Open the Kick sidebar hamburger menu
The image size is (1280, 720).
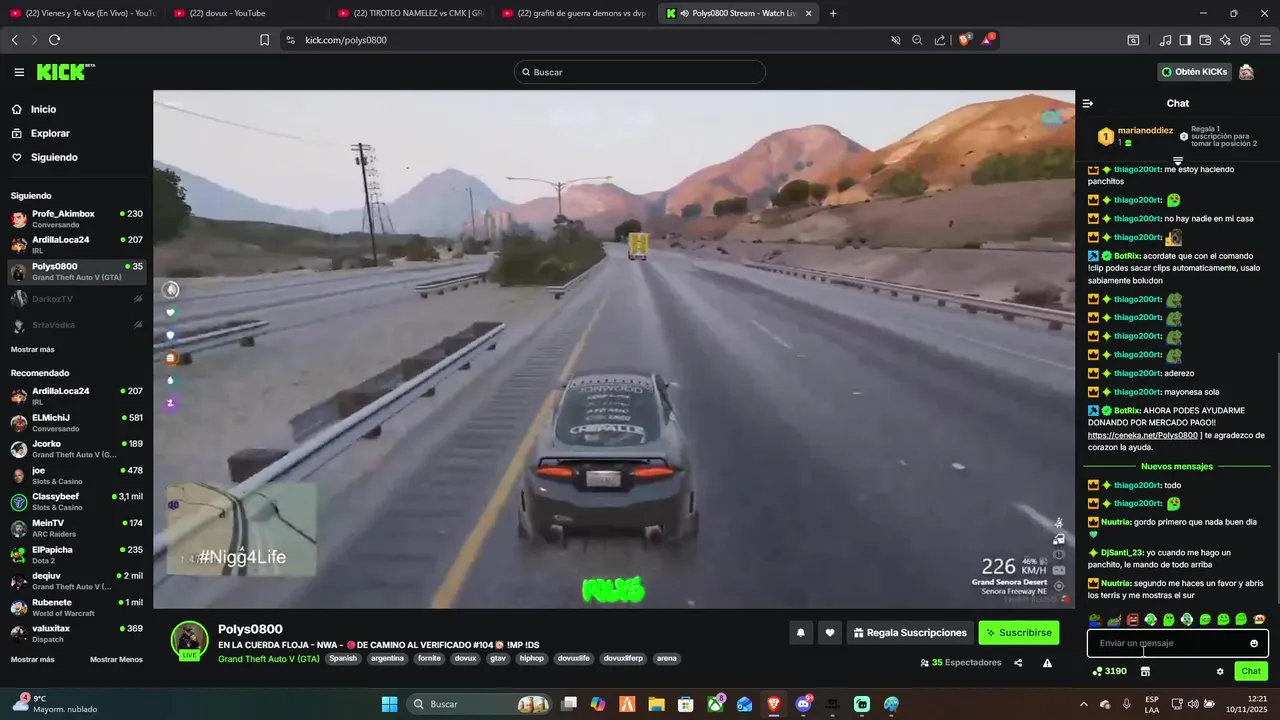19,72
